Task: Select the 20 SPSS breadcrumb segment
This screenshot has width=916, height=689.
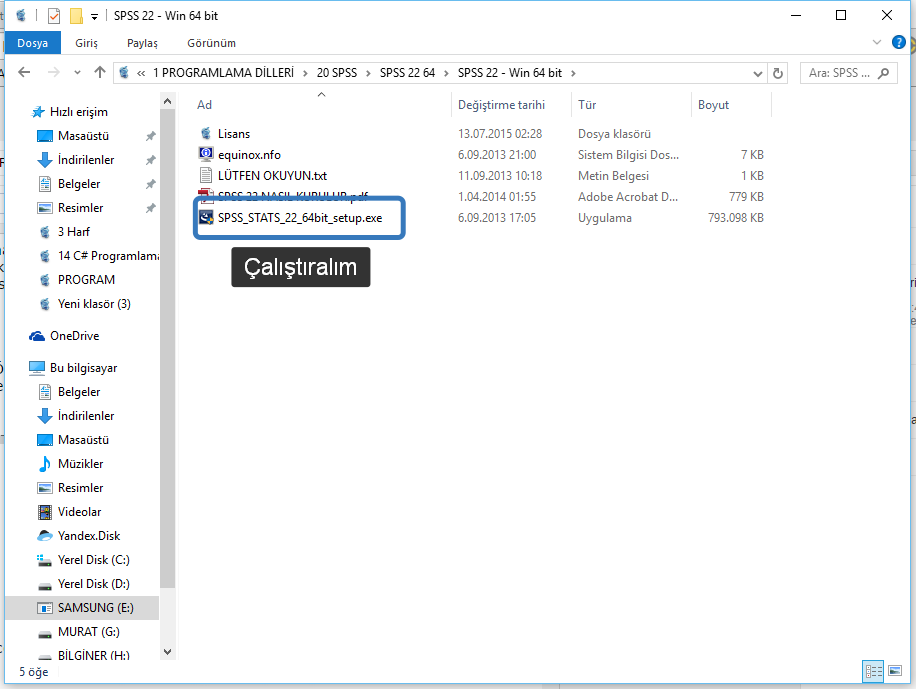Action: (336, 73)
